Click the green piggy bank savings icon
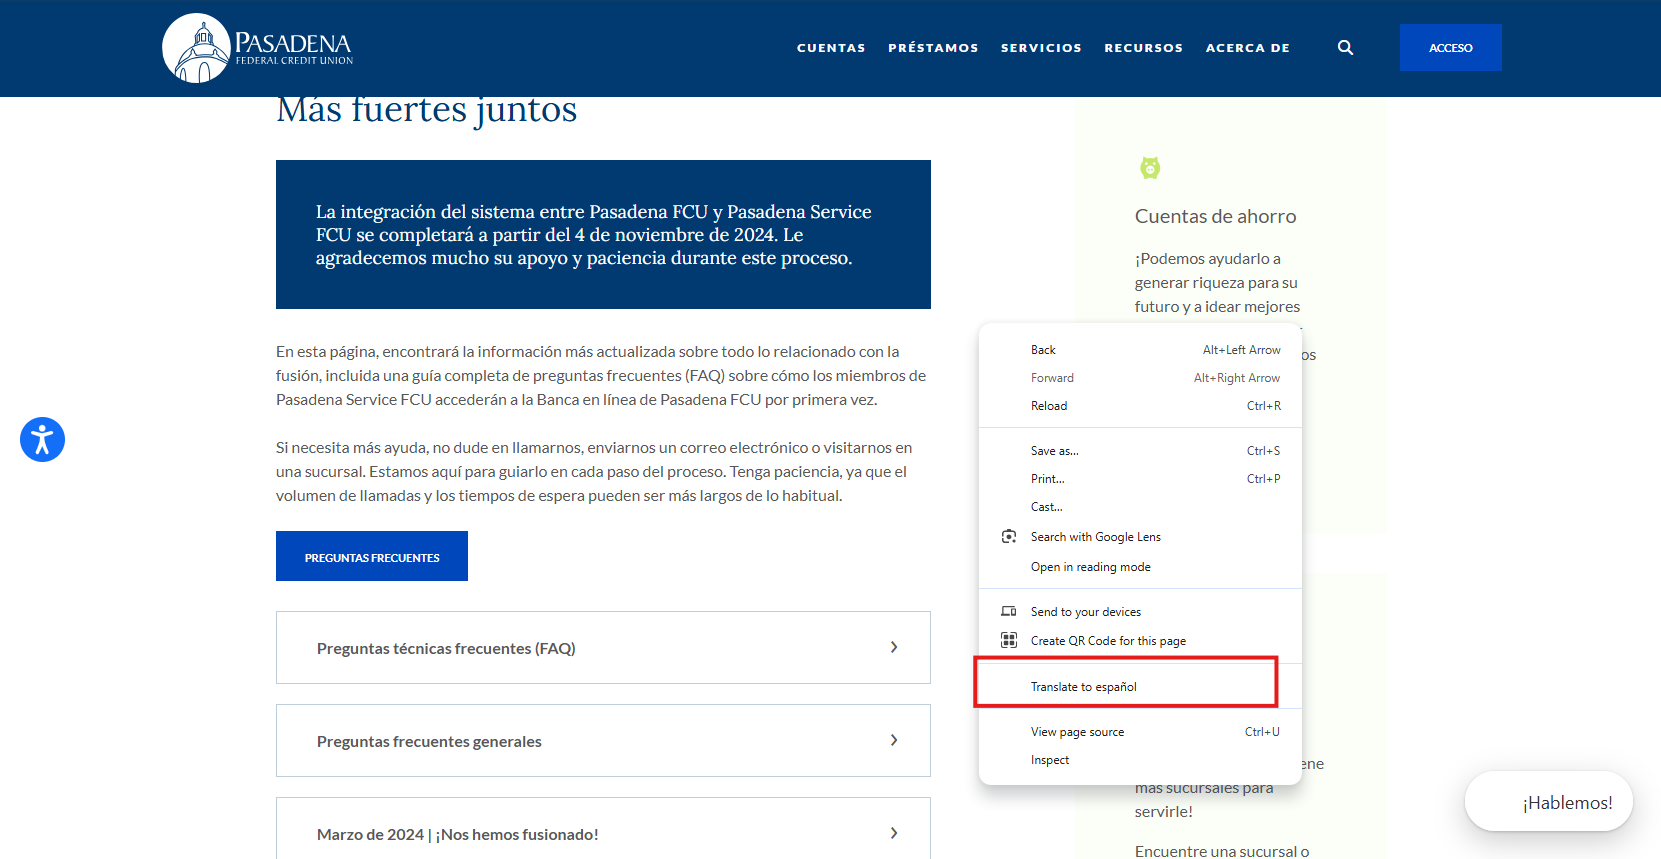 [x=1150, y=168]
